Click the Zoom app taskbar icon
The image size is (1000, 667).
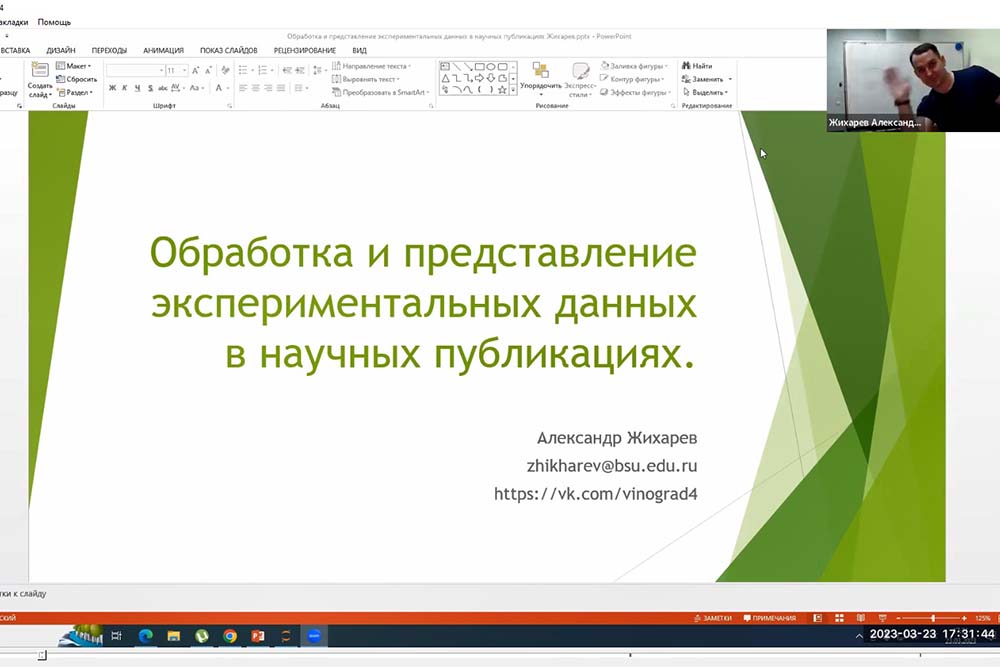(x=313, y=635)
